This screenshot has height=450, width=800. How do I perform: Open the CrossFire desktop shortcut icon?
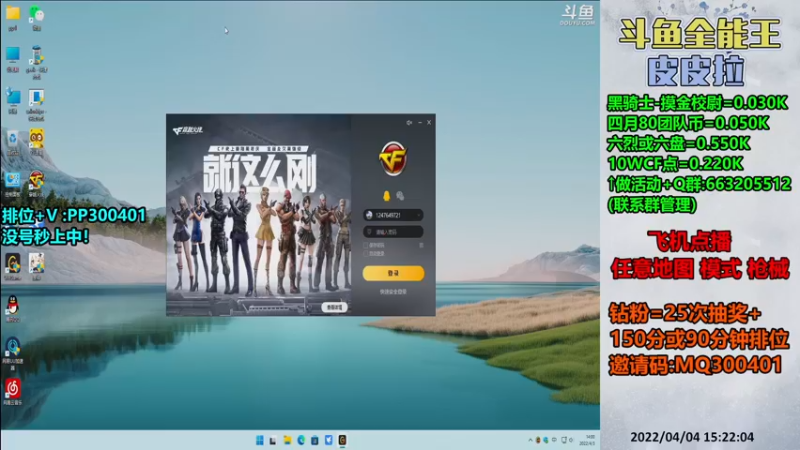point(36,180)
